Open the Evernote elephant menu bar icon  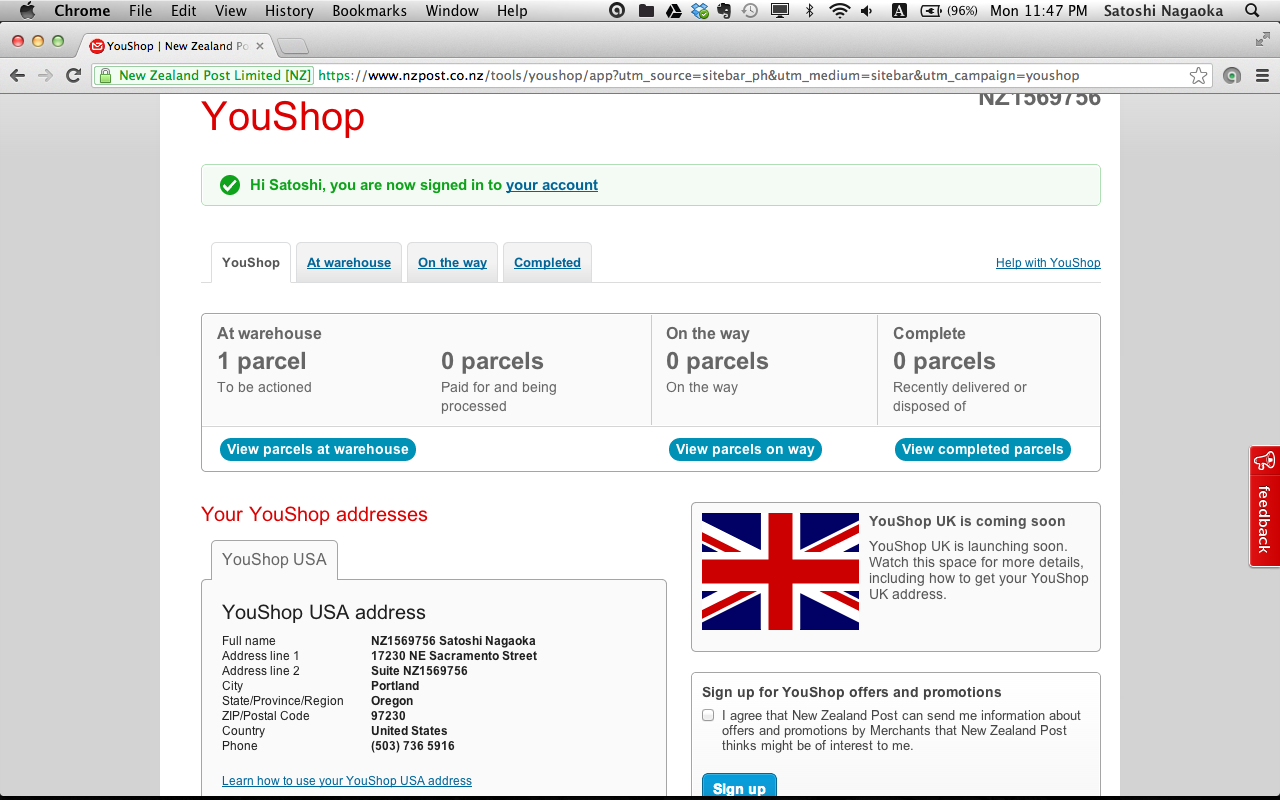pyautogui.click(x=724, y=11)
